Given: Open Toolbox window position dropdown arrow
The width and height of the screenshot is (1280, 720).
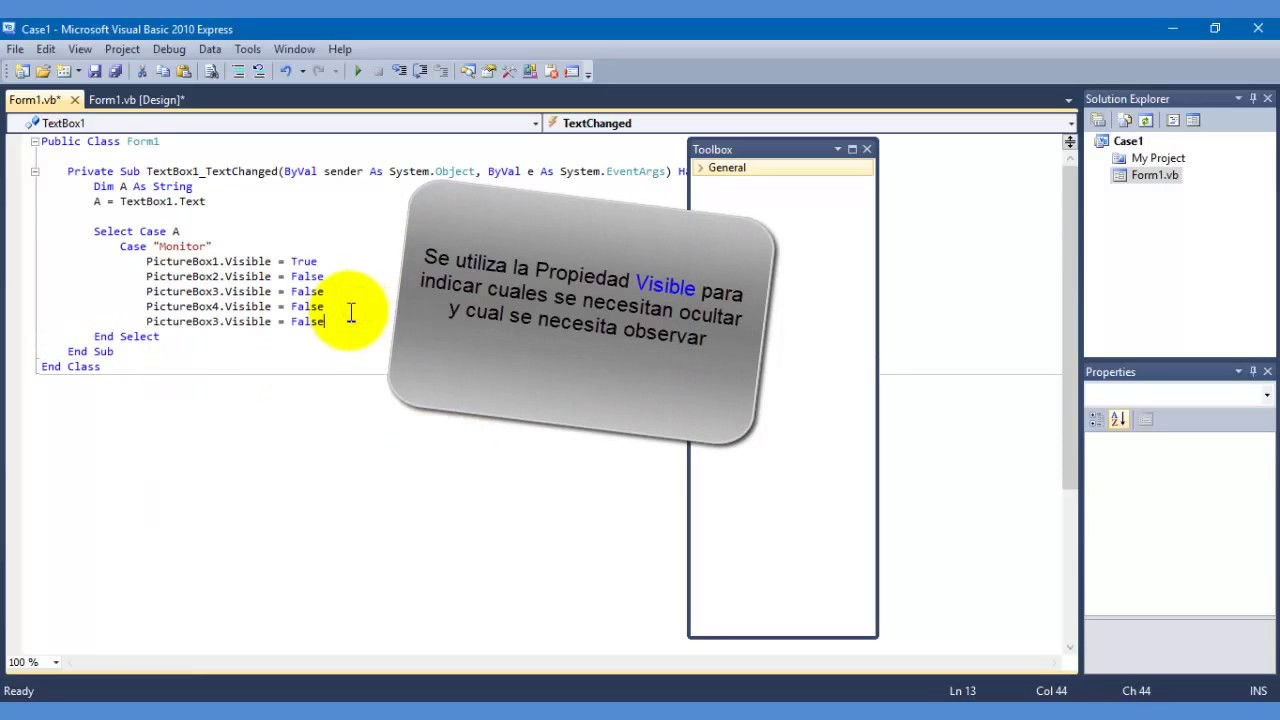Looking at the screenshot, I should [838, 149].
